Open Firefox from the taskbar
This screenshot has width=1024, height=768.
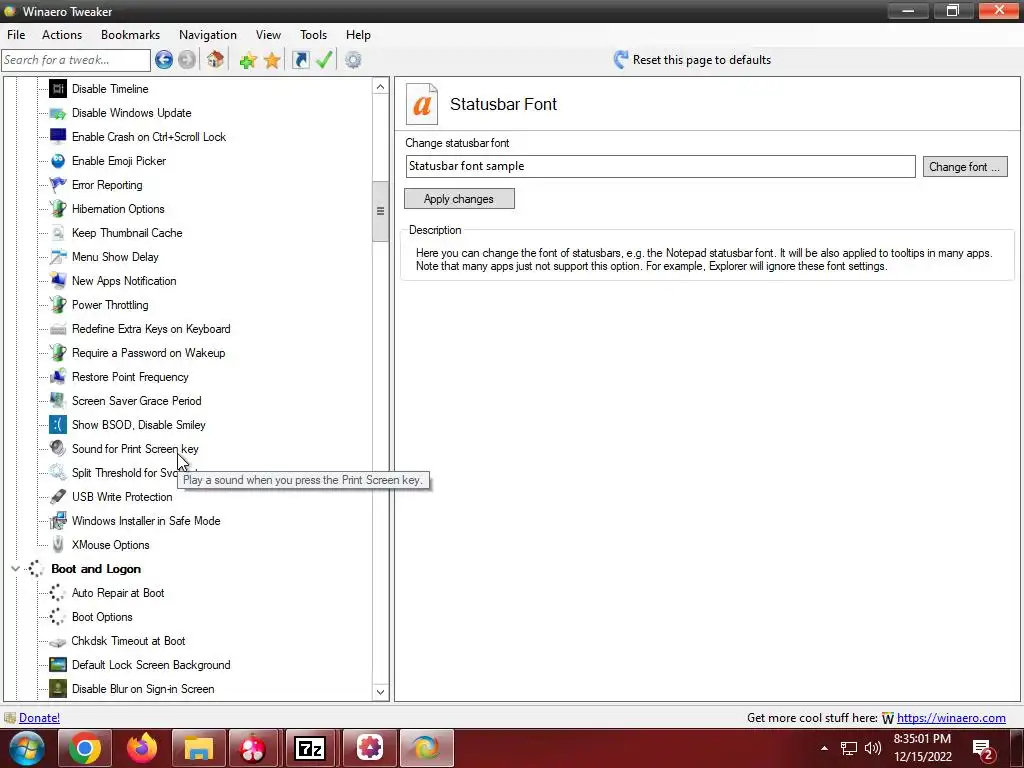tap(142, 748)
